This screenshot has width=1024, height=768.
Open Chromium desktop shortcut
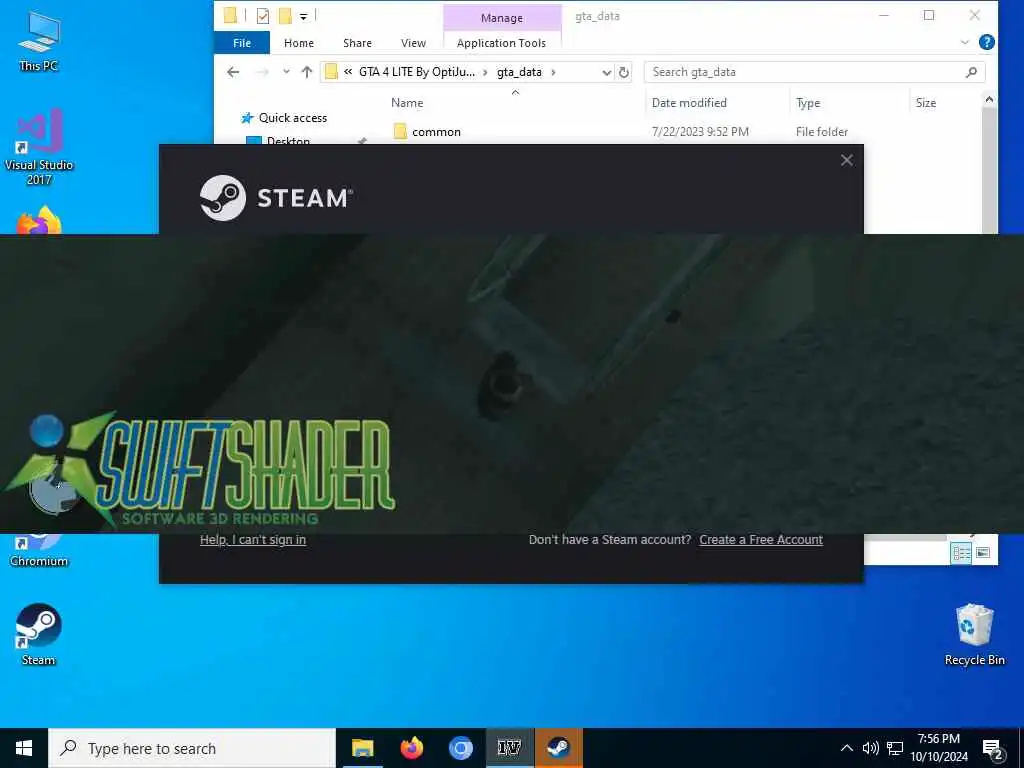coord(39,551)
